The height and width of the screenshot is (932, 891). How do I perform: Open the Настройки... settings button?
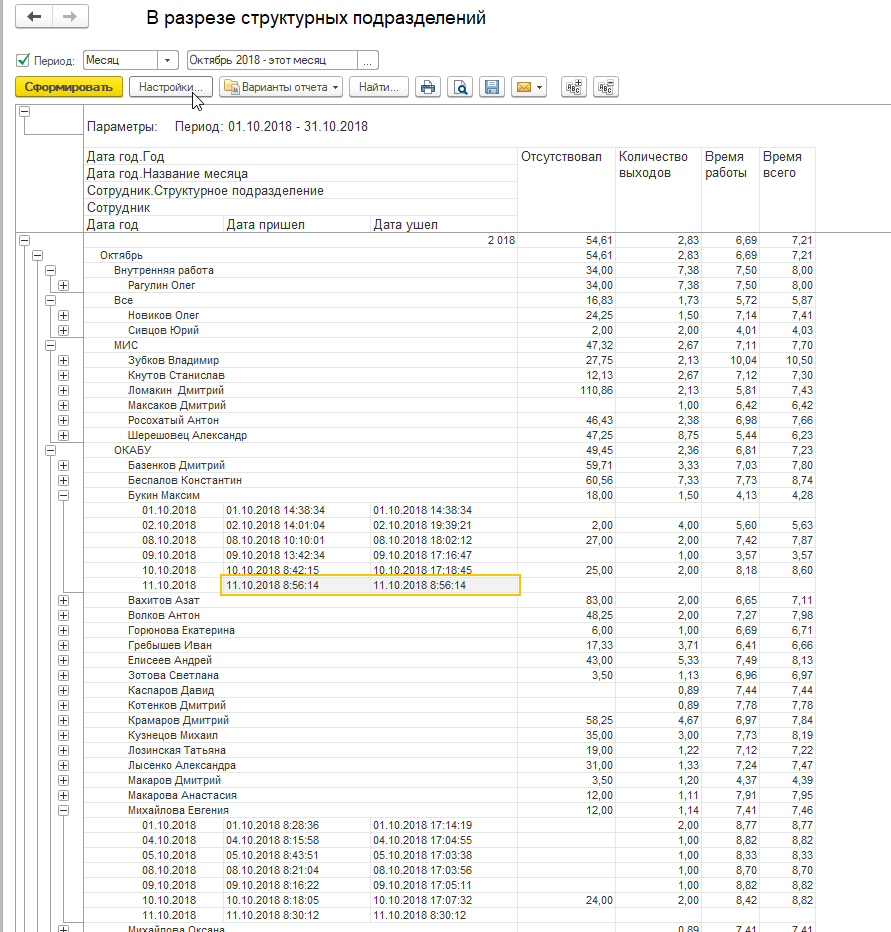(171, 87)
